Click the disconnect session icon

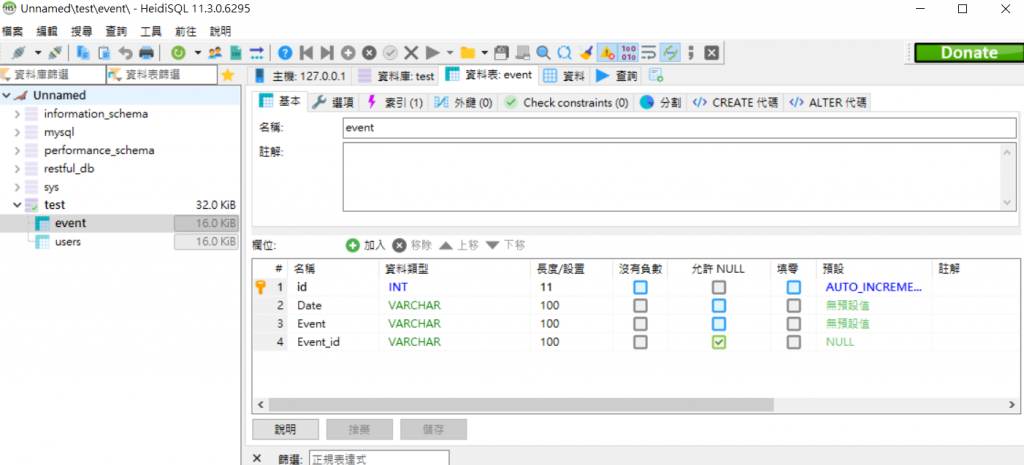[x=55, y=52]
